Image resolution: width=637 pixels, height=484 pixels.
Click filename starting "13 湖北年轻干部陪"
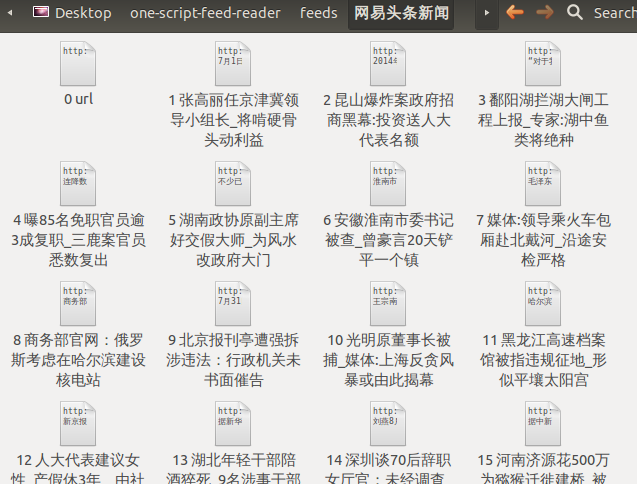pyautogui.click(x=234, y=468)
